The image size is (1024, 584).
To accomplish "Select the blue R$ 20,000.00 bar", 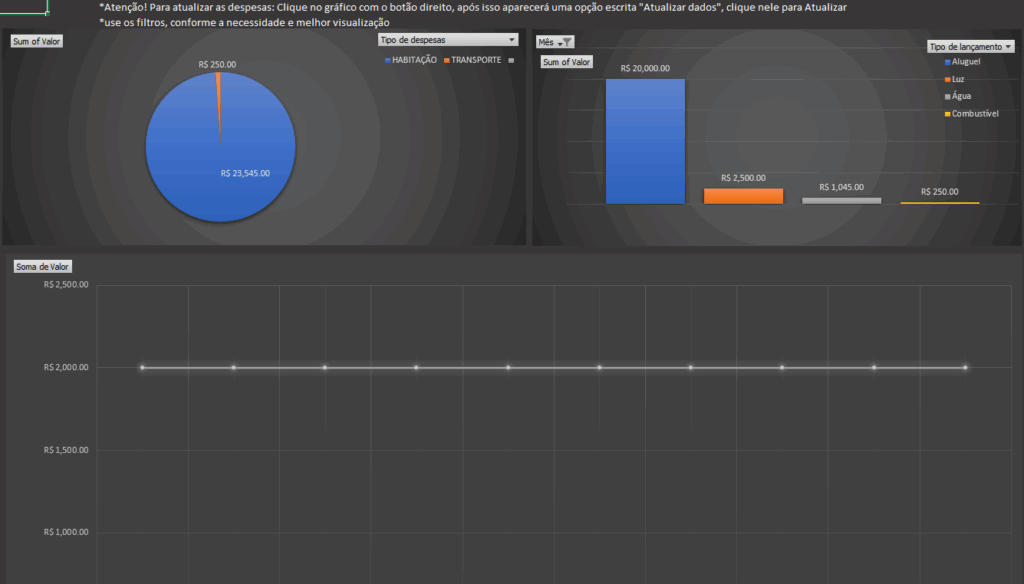I will [x=645, y=141].
